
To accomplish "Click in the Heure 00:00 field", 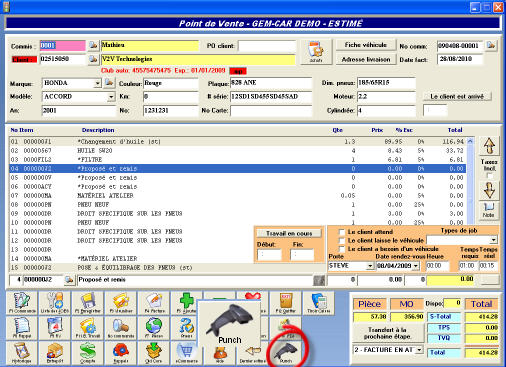I will click(x=438, y=266).
